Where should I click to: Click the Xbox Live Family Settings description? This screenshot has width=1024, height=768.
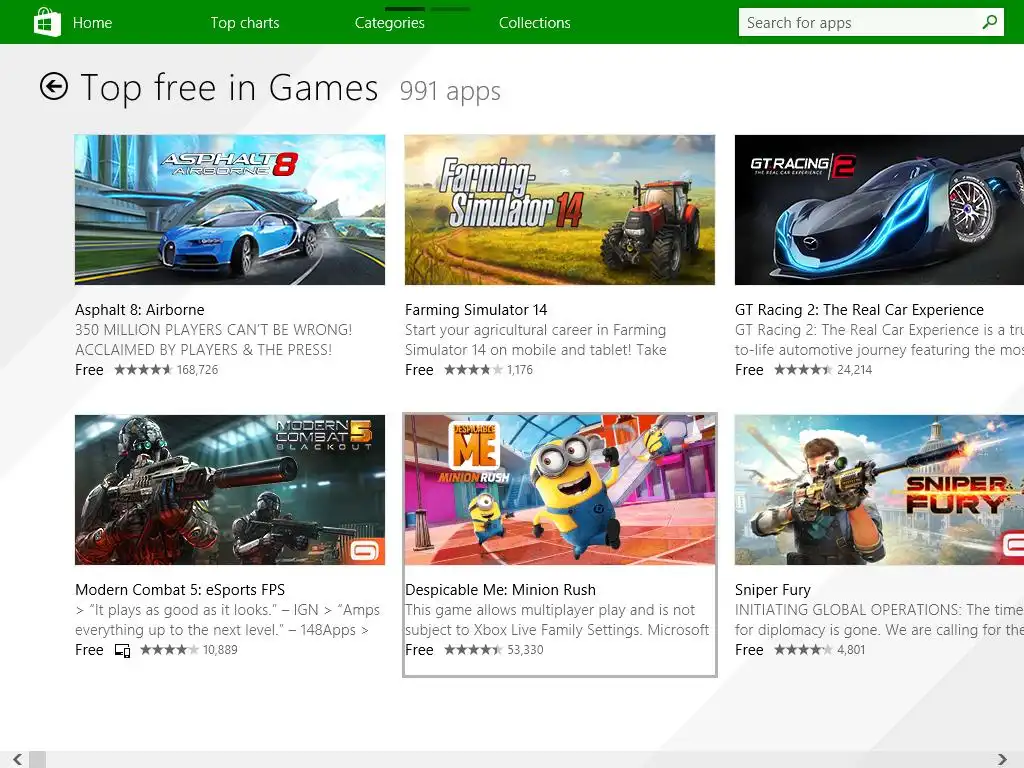coord(557,620)
